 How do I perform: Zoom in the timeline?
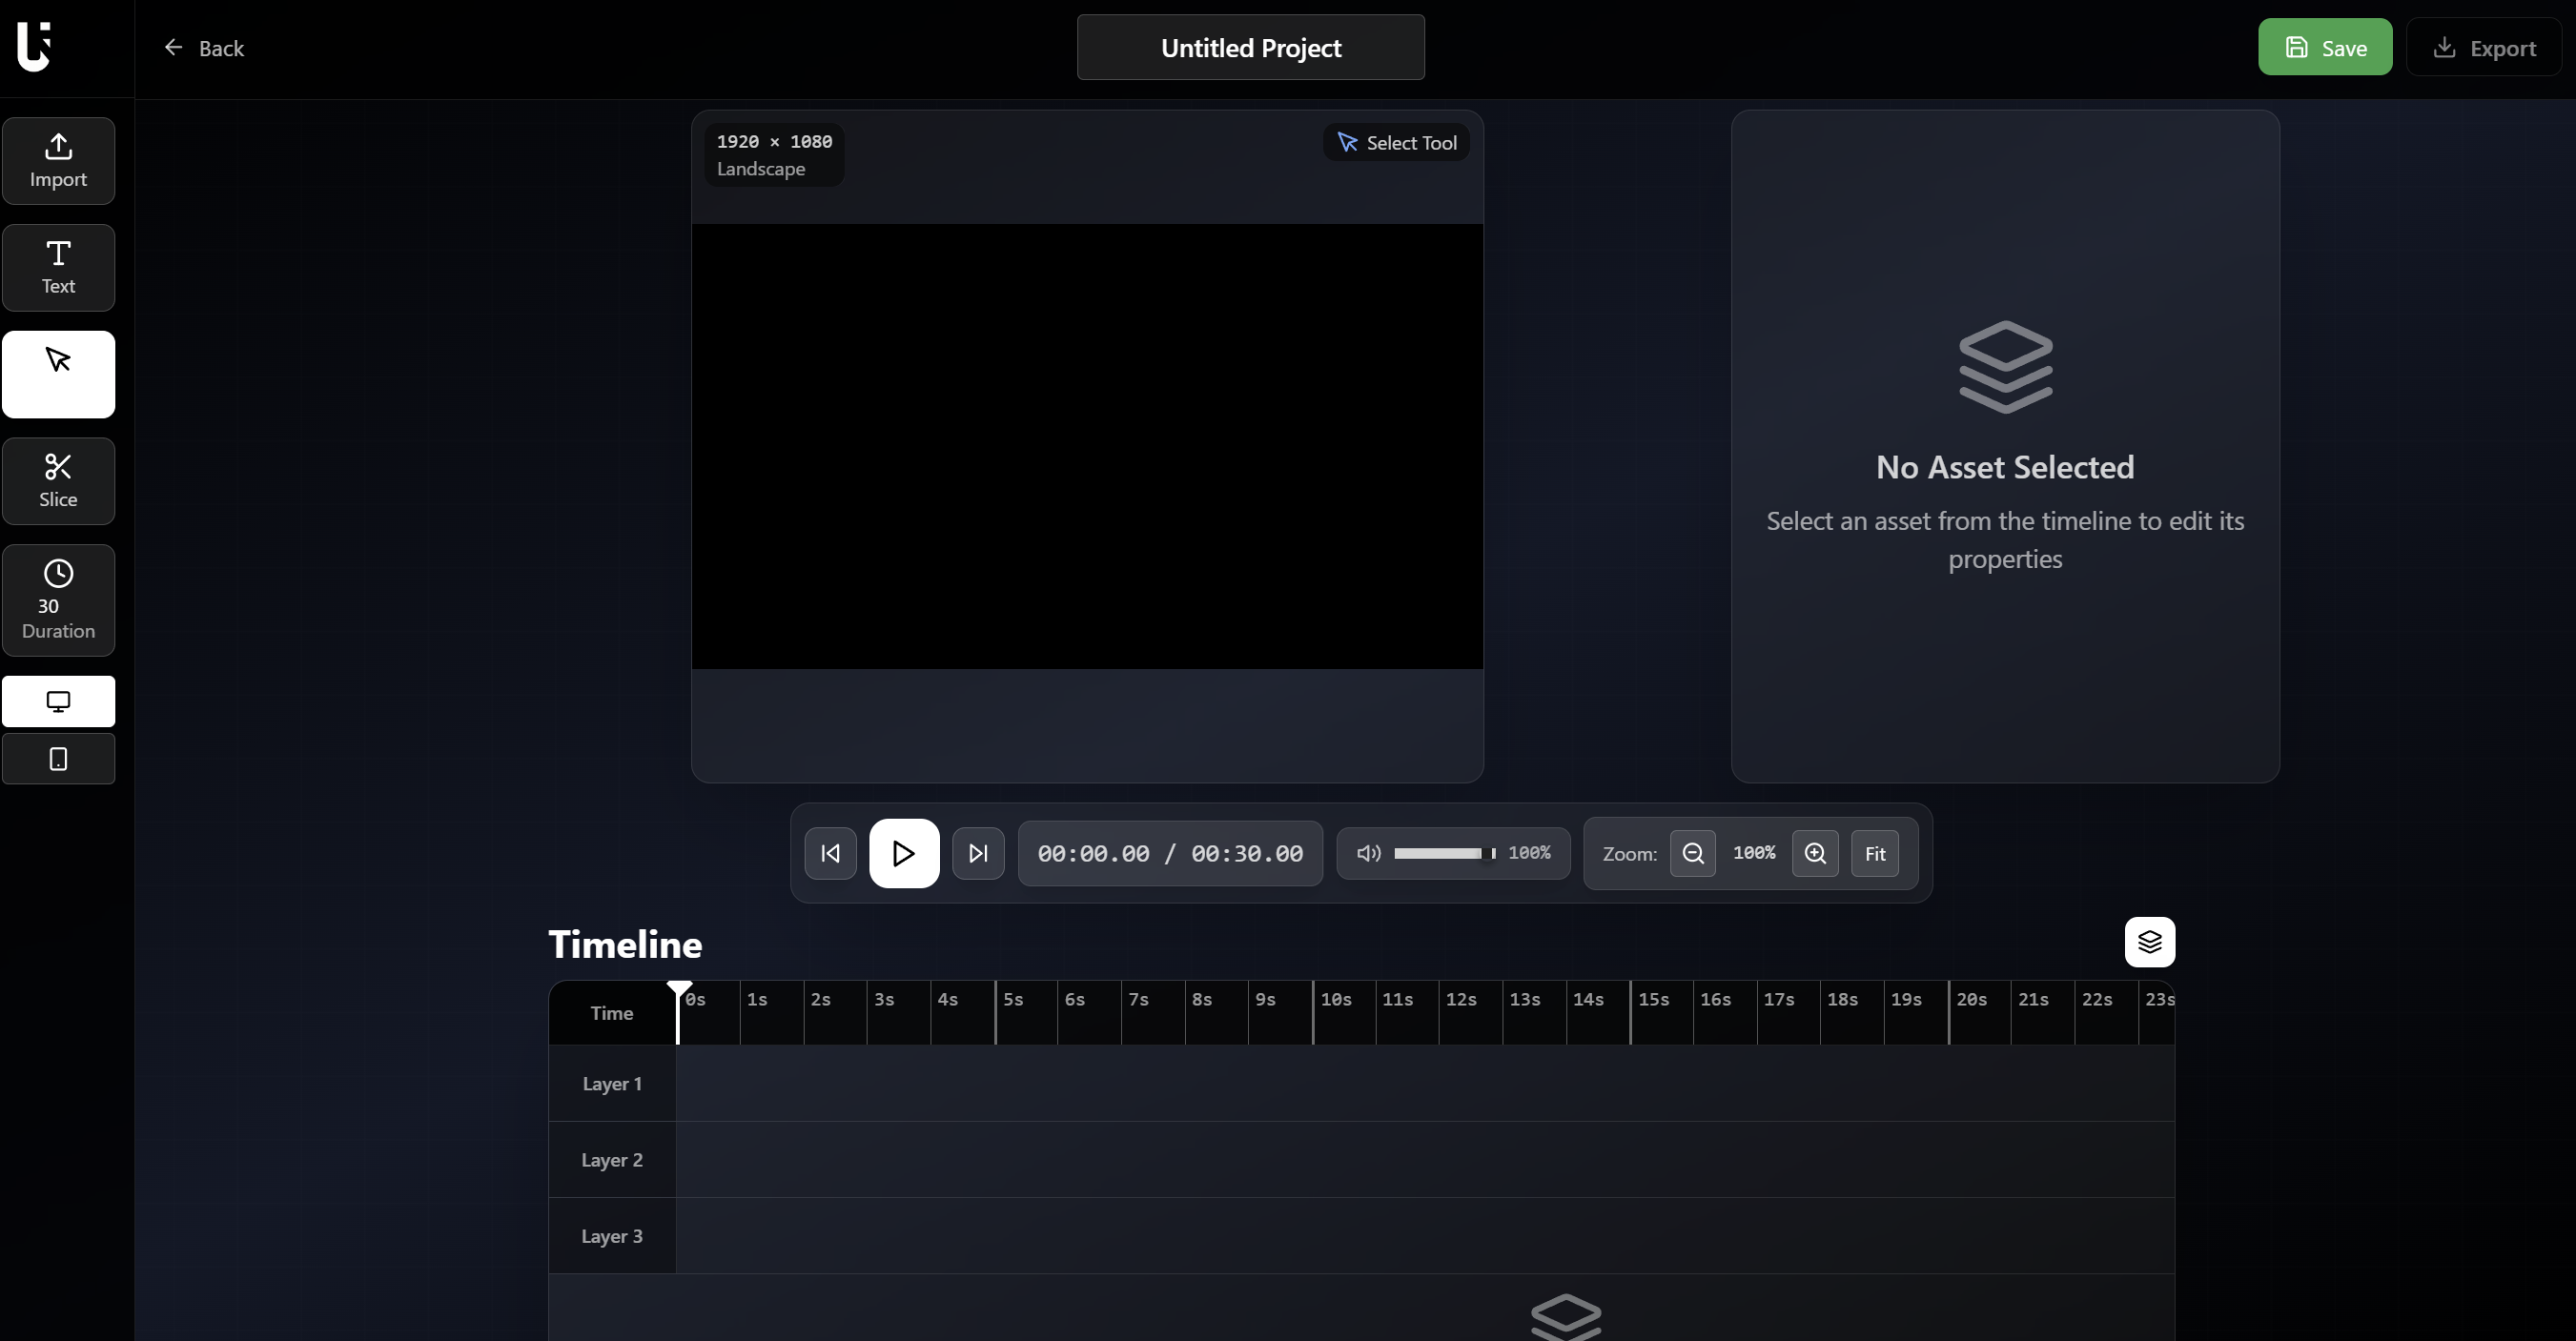pyautogui.click(x=1815, y=853)
